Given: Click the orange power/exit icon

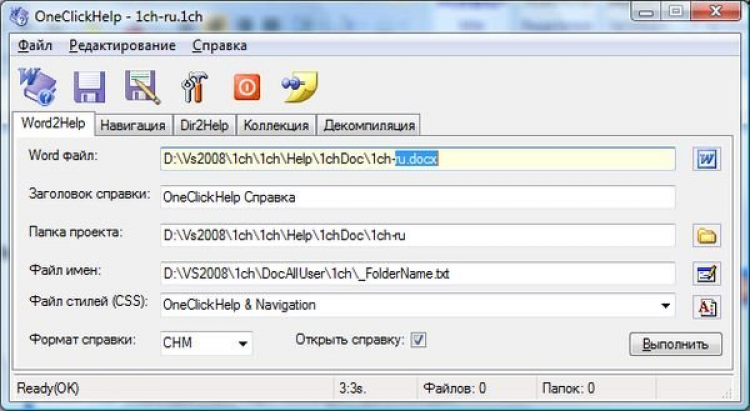Looking at the screenshot, I should click(247, 87).
